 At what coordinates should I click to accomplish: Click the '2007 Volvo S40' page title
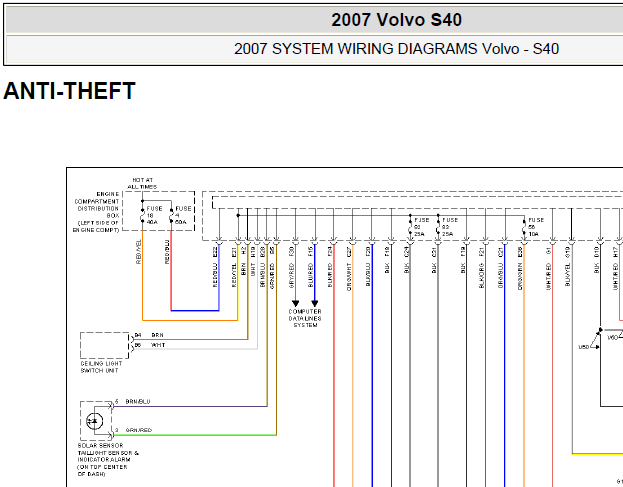click(396, 20)
